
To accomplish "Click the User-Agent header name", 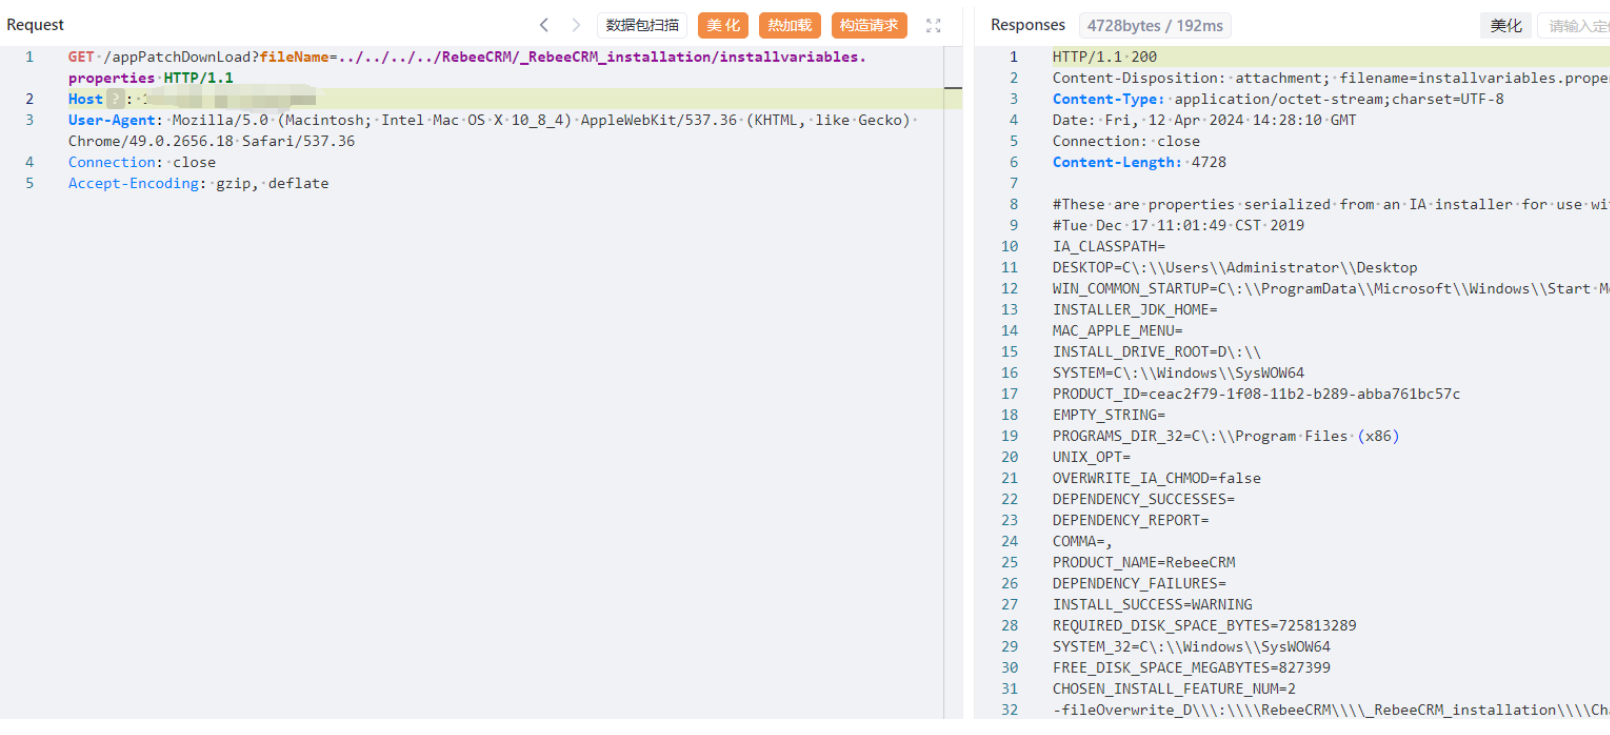I will click(x=111, y=120).
